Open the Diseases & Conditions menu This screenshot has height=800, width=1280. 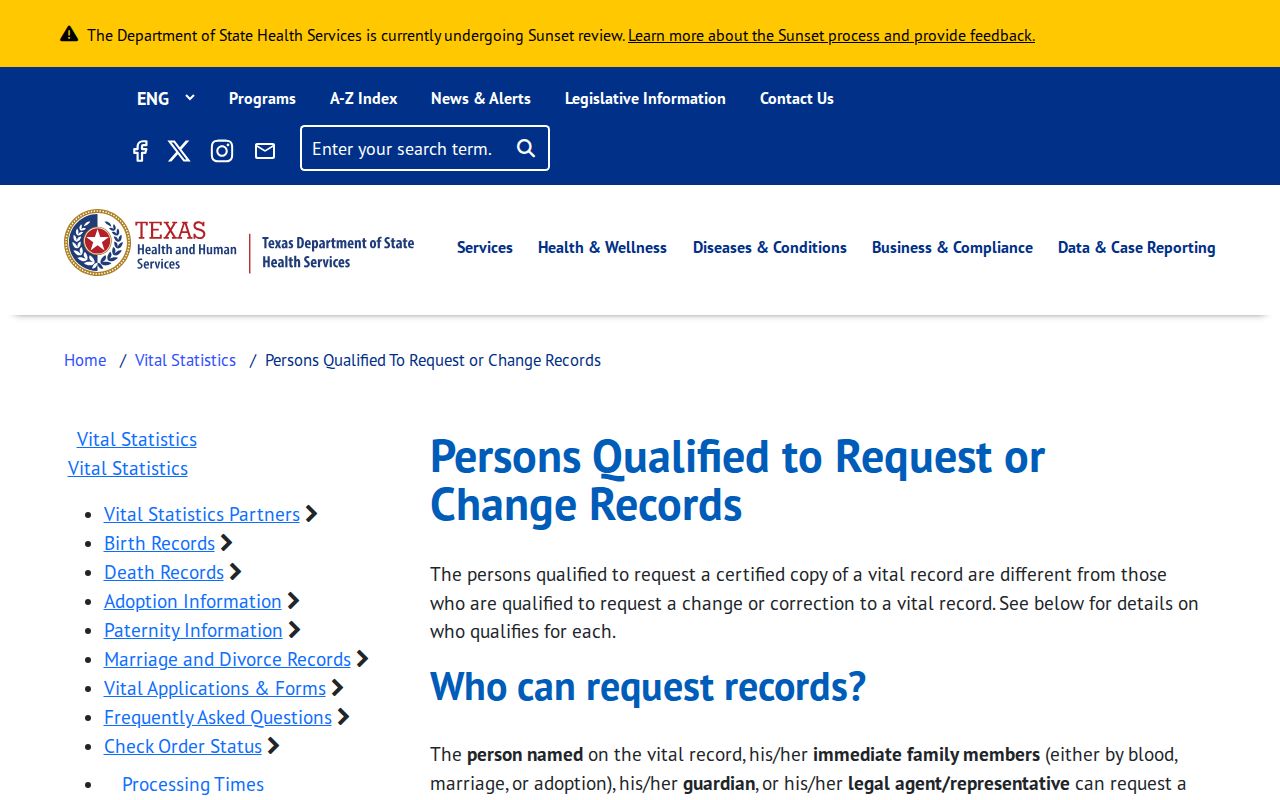click(x=770, y=247)
